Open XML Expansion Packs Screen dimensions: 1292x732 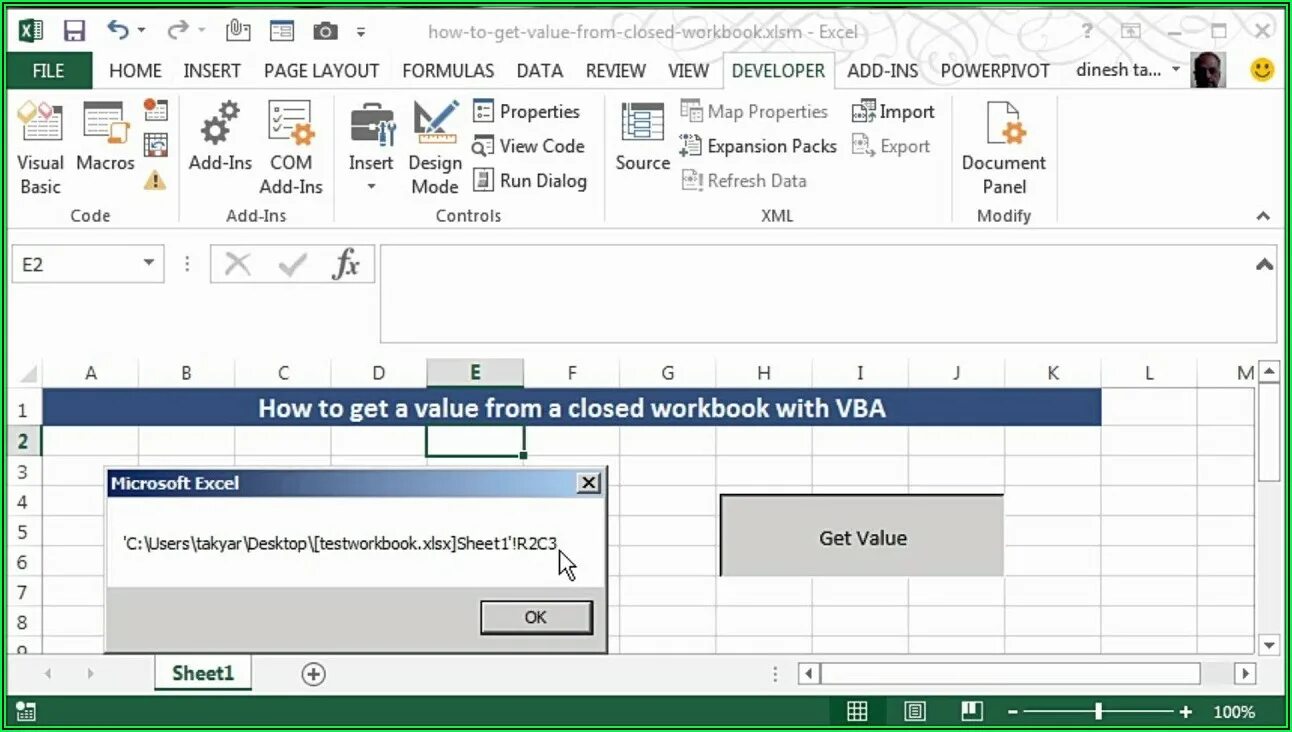tap(758, 146)
